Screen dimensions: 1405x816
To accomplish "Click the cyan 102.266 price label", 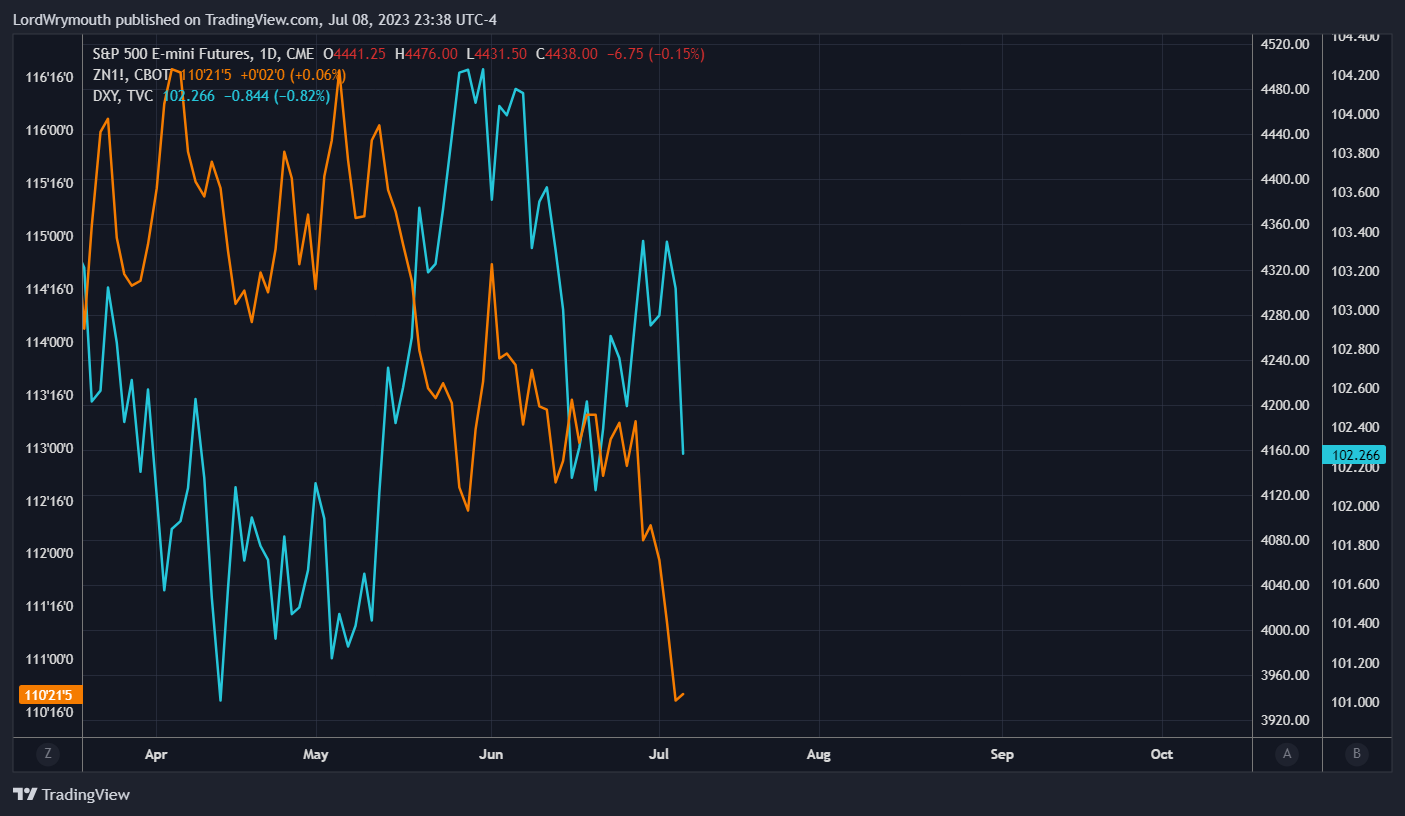I will 1353,455.
